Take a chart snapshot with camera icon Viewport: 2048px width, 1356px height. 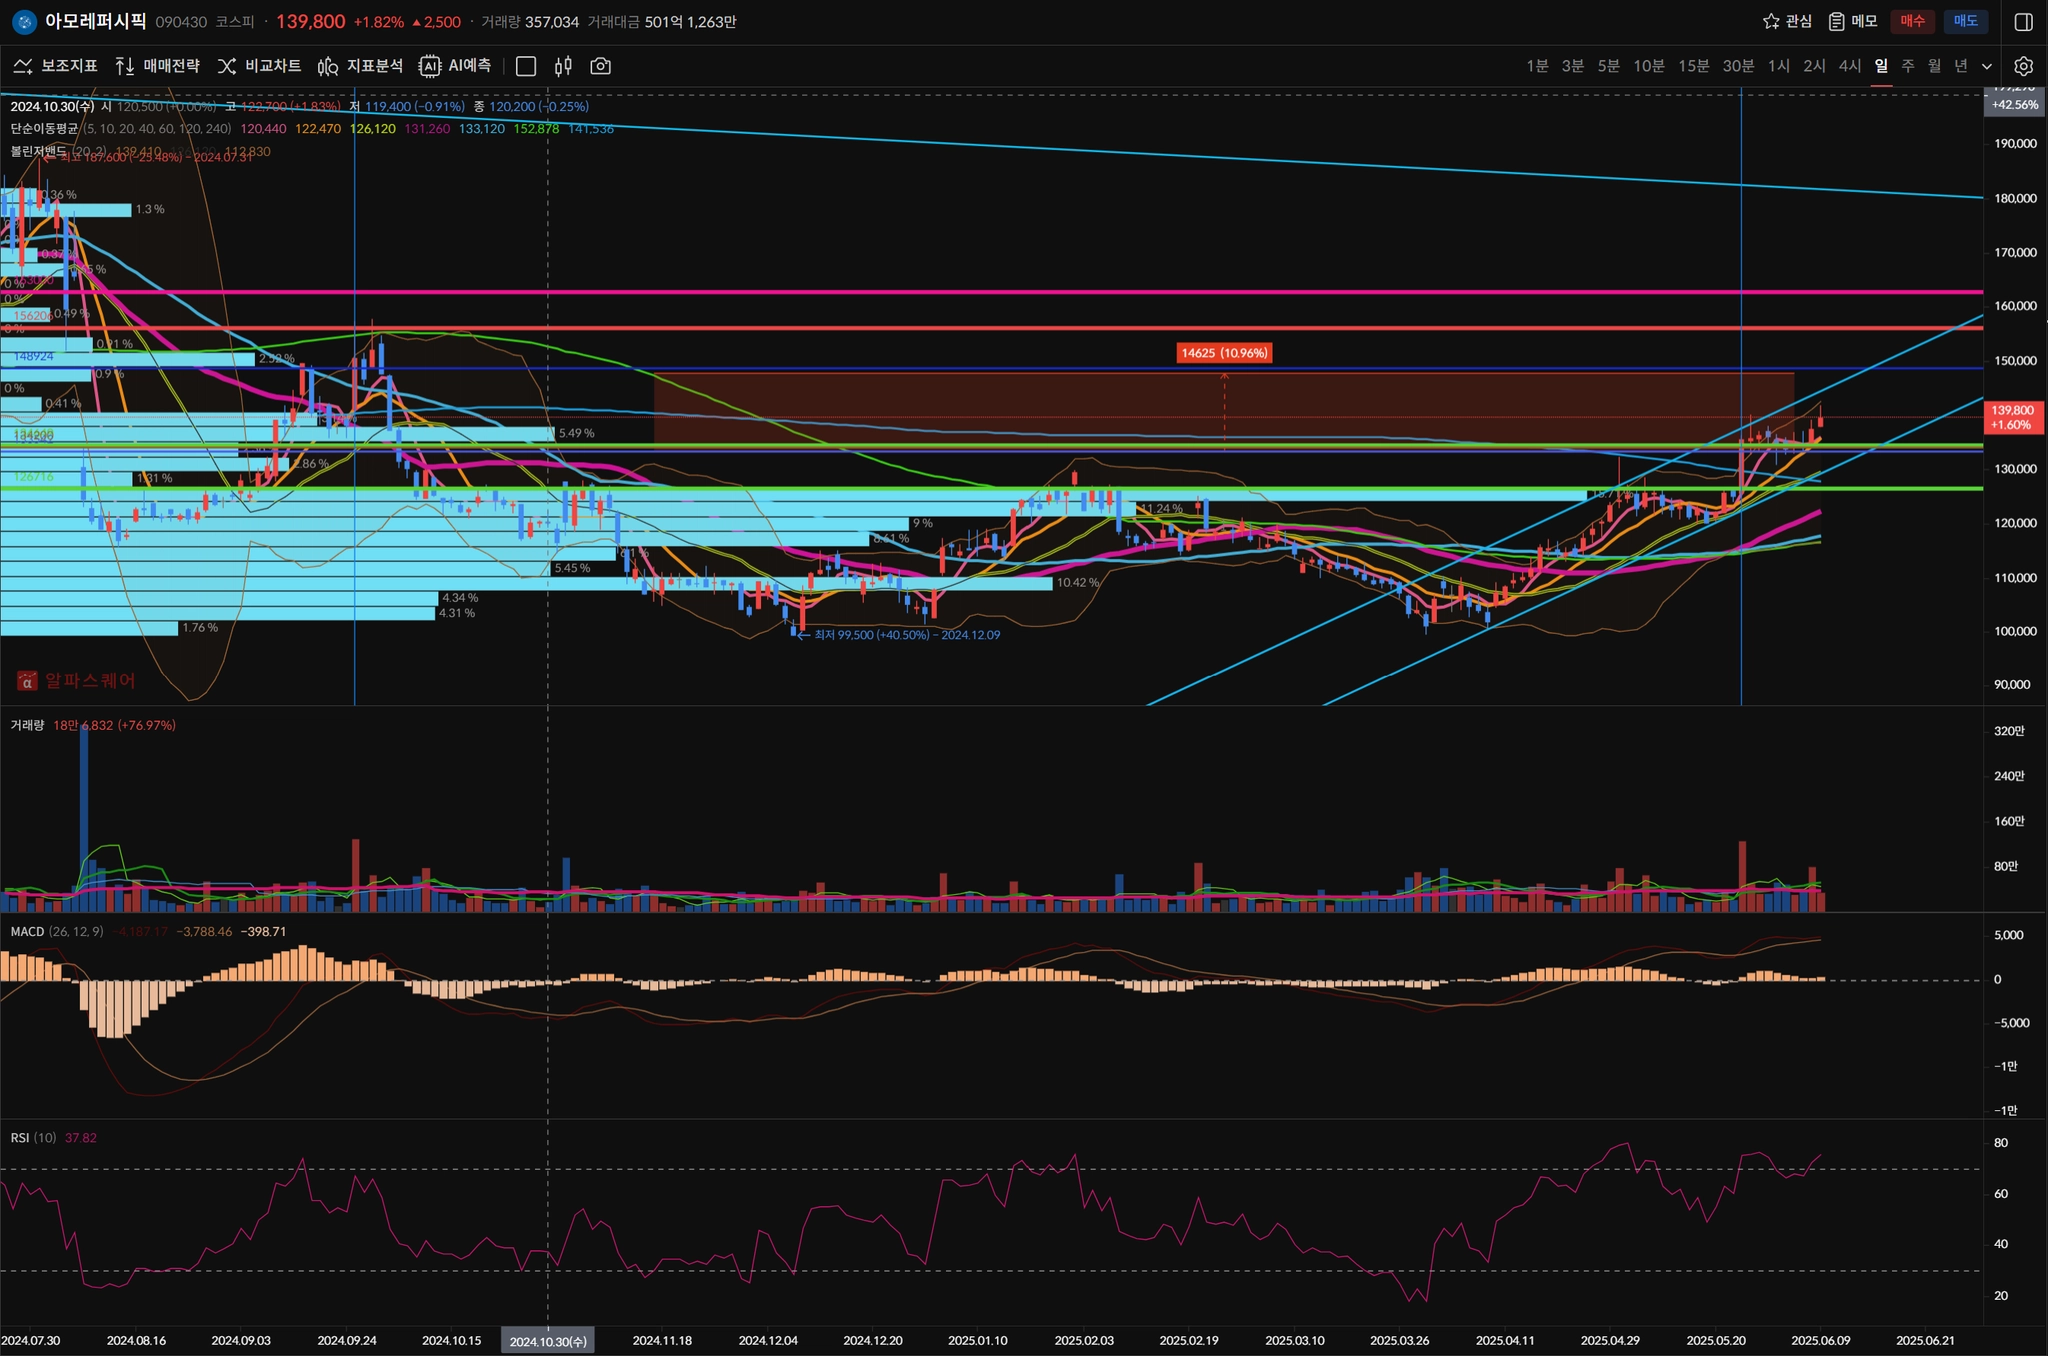click(x=600, y=66)
